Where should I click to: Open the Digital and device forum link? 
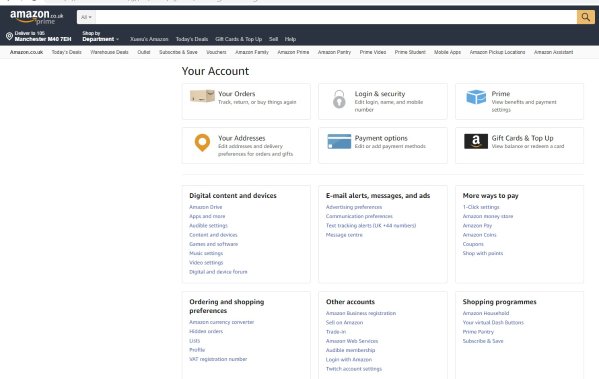[x=218, y=272]
